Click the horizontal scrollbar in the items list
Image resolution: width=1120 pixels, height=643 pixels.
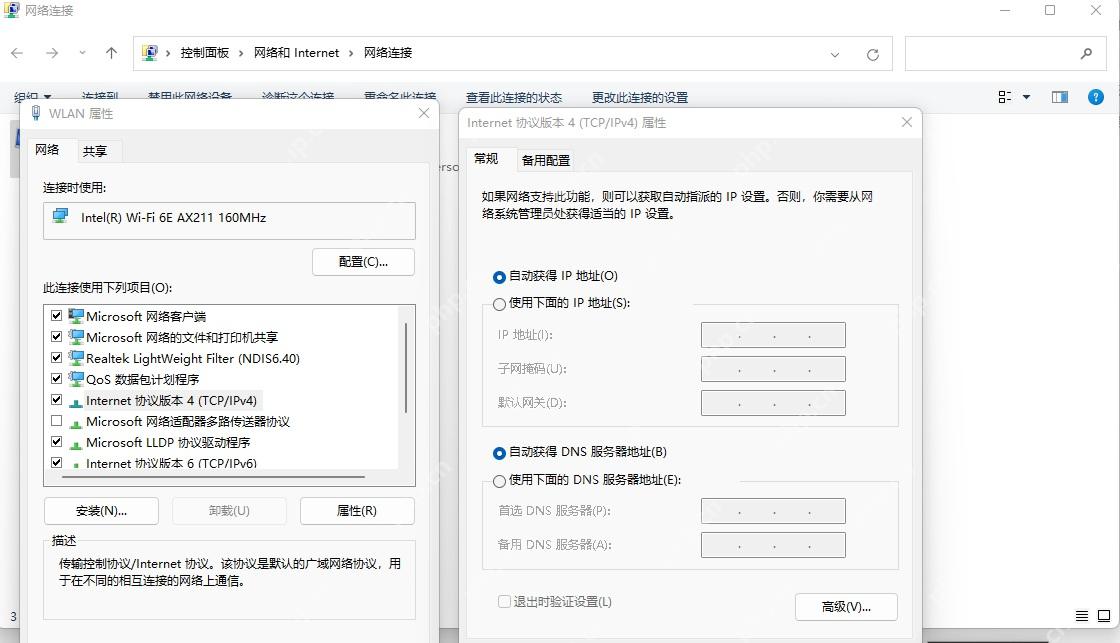click(214, 477)
